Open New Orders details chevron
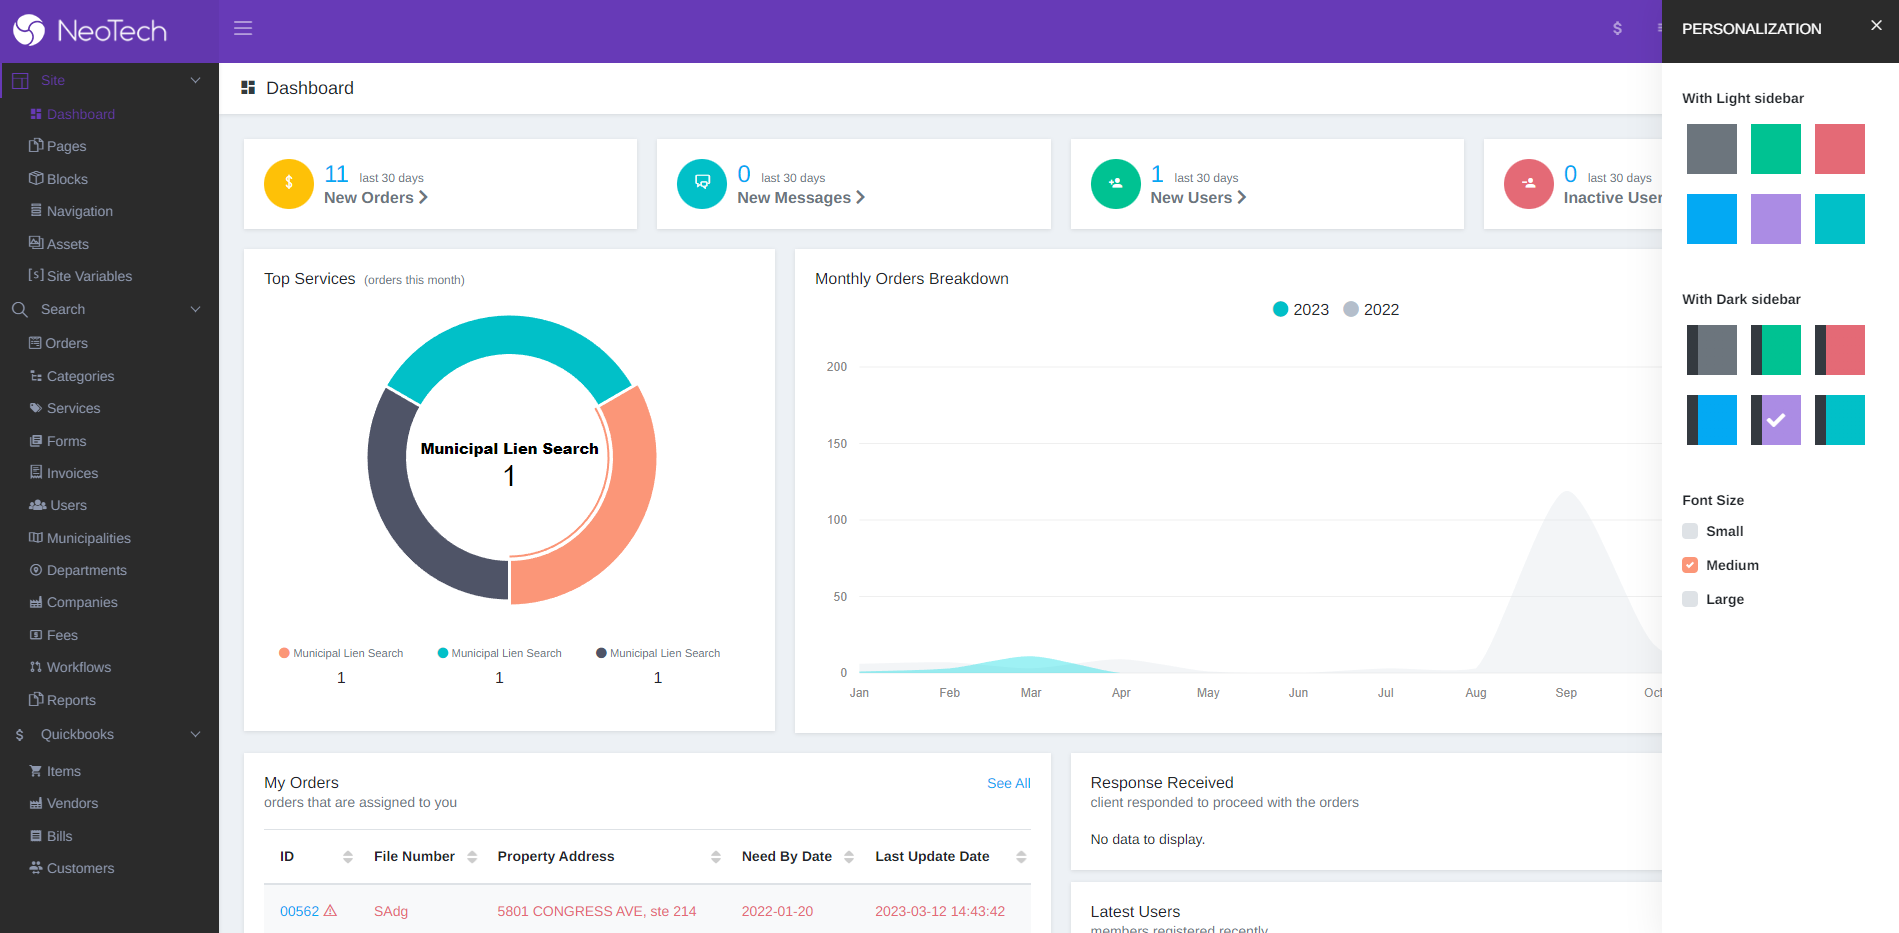 423,198
